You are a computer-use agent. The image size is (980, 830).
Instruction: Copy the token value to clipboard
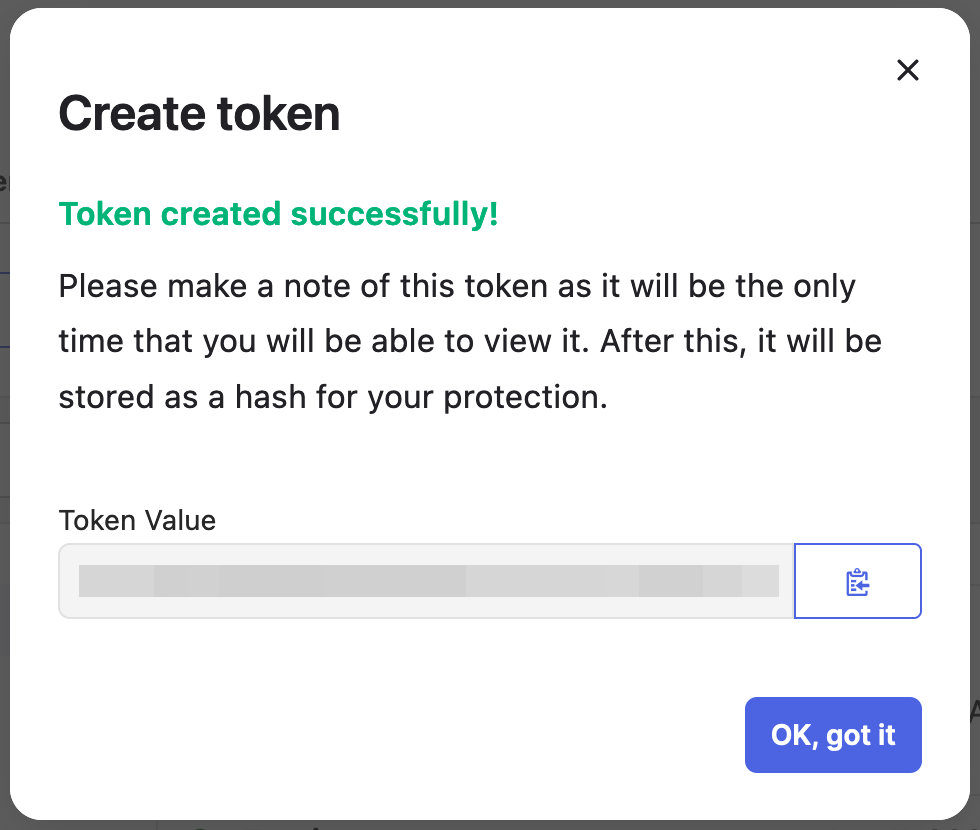[857, 582]
